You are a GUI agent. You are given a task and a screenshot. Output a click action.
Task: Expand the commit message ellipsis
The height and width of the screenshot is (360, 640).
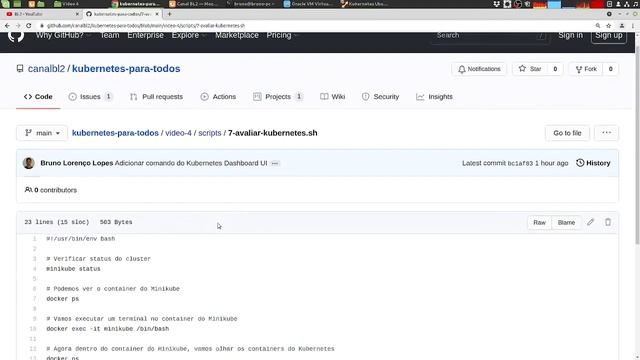tap(275, 163)
